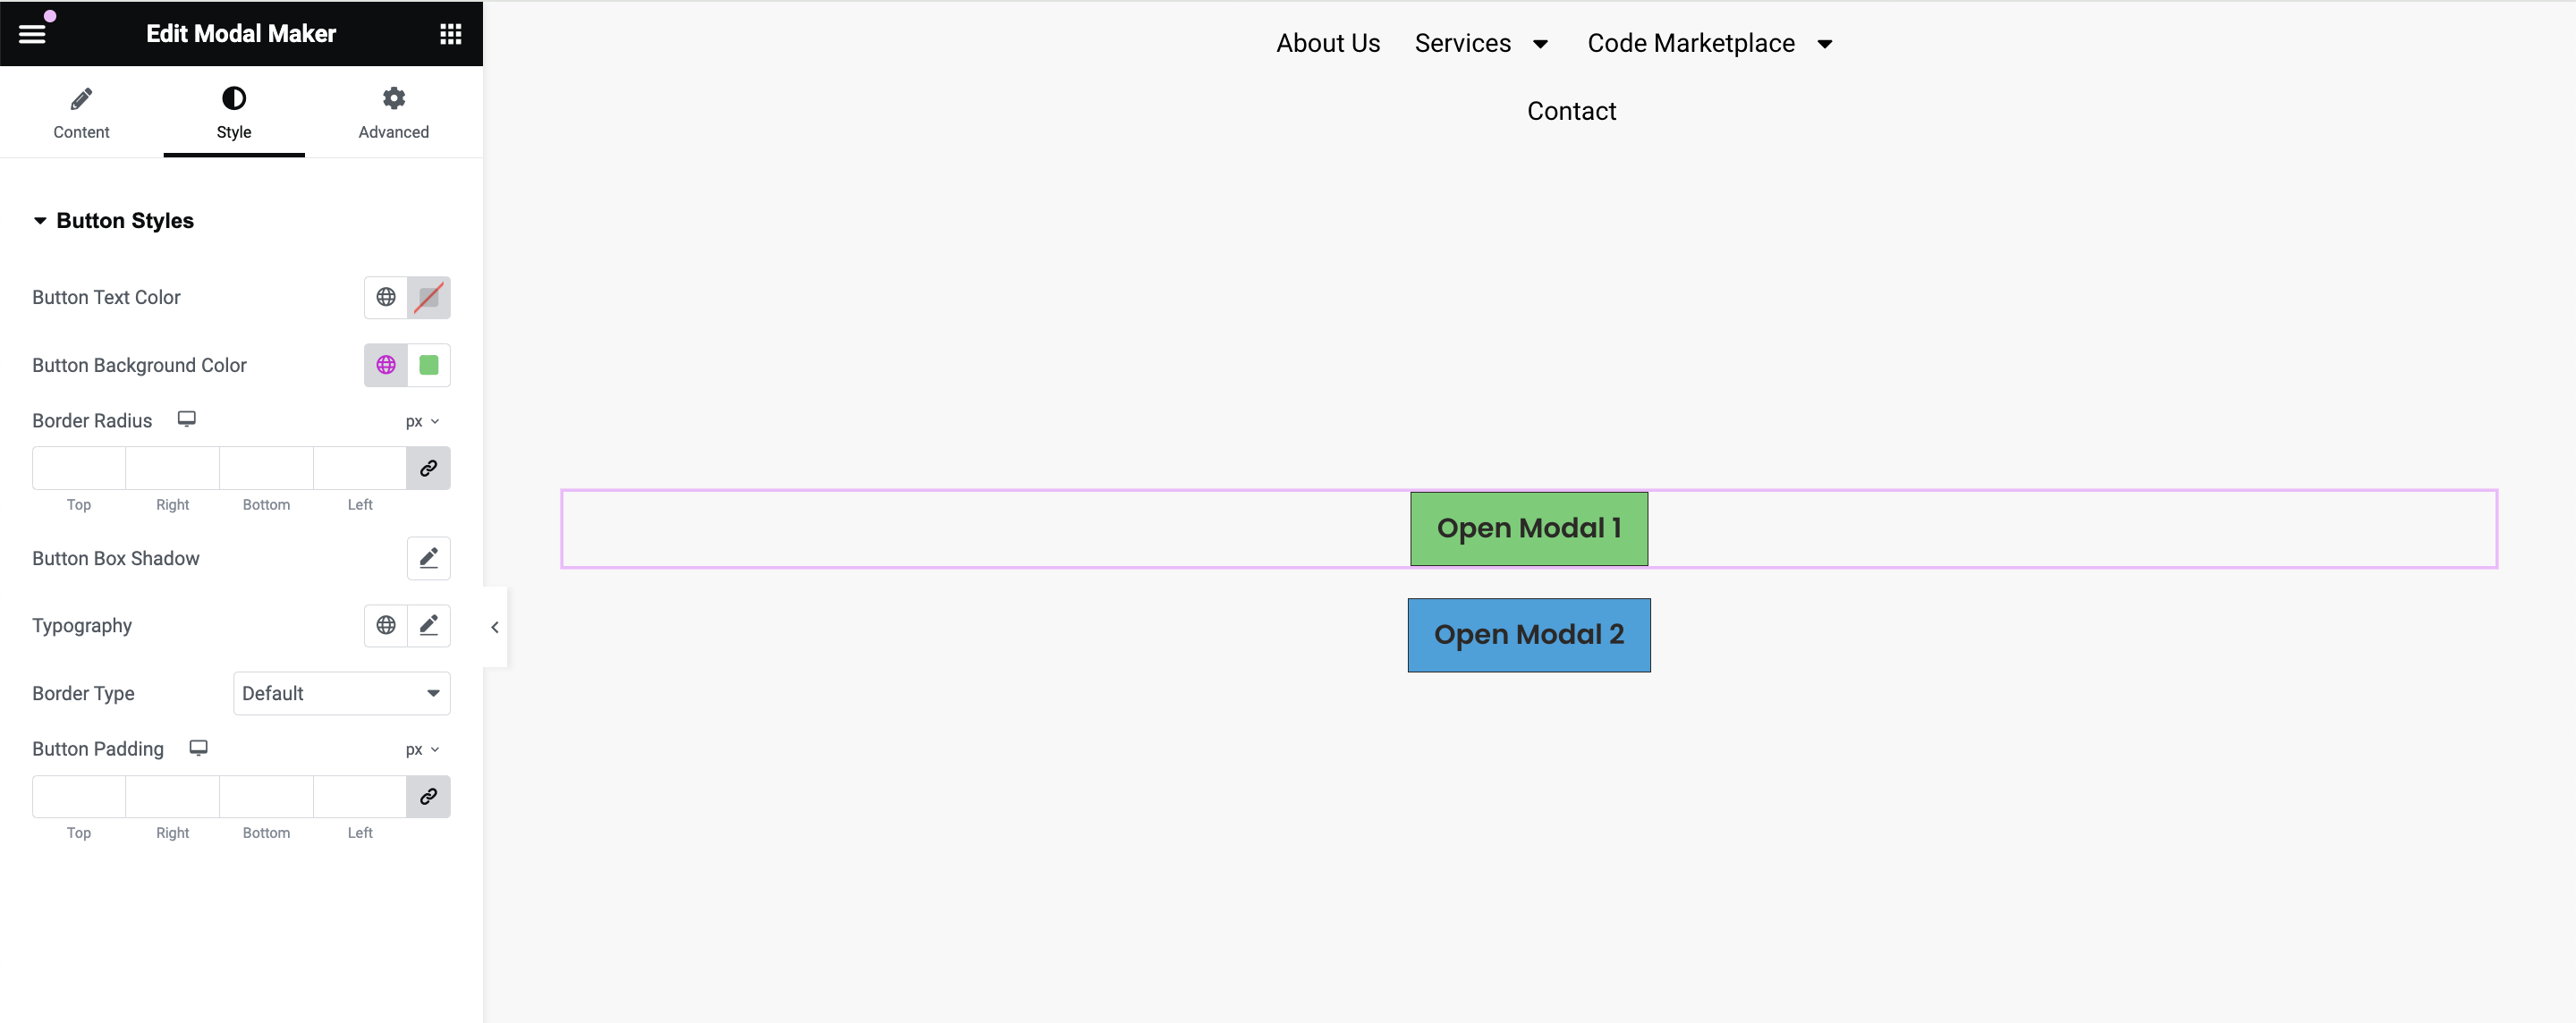Screen dimensions: 2576x1023
Task: Switch to the Advanced tab
Action: click(x=394, y=113)
